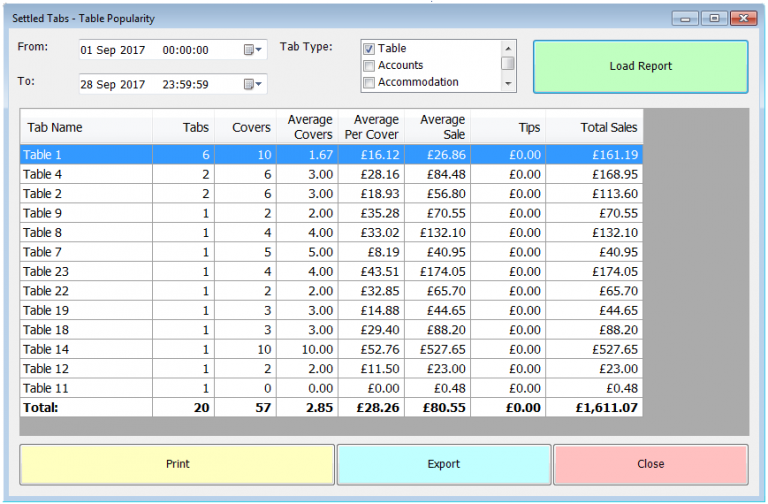The width and height of the screenshot is (768, 504).
Task: Open the From date calendar dropdown
Action: coord(252,49)
